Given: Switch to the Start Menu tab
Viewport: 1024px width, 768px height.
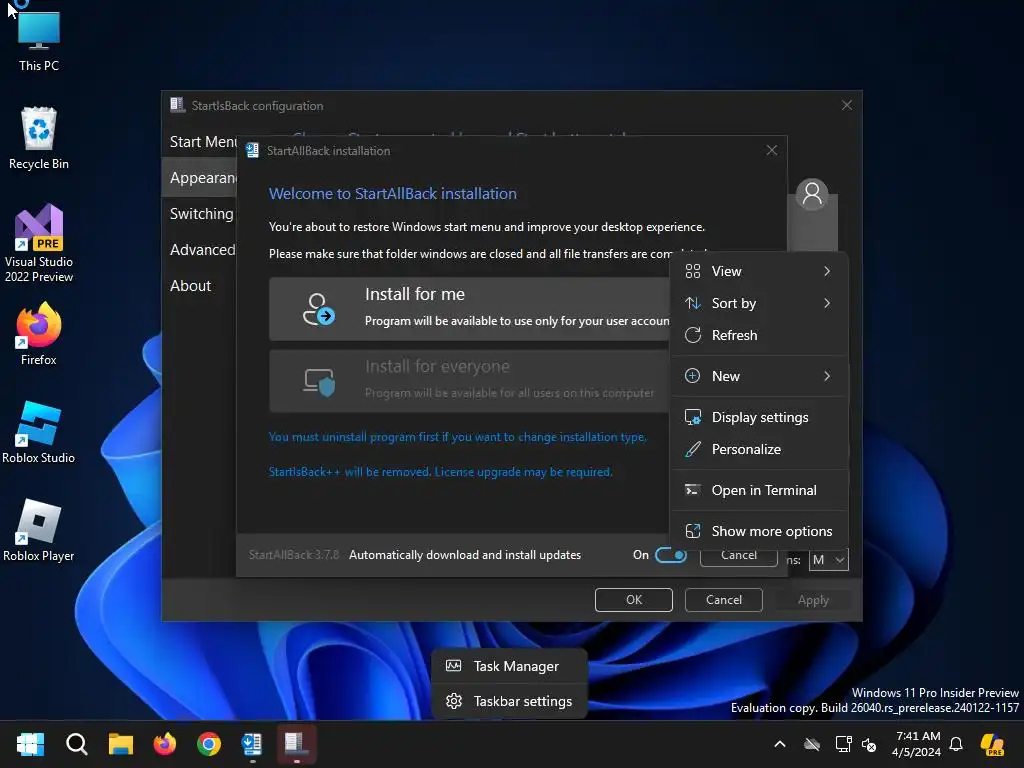Looking at the screenshot, I should 200,142.
